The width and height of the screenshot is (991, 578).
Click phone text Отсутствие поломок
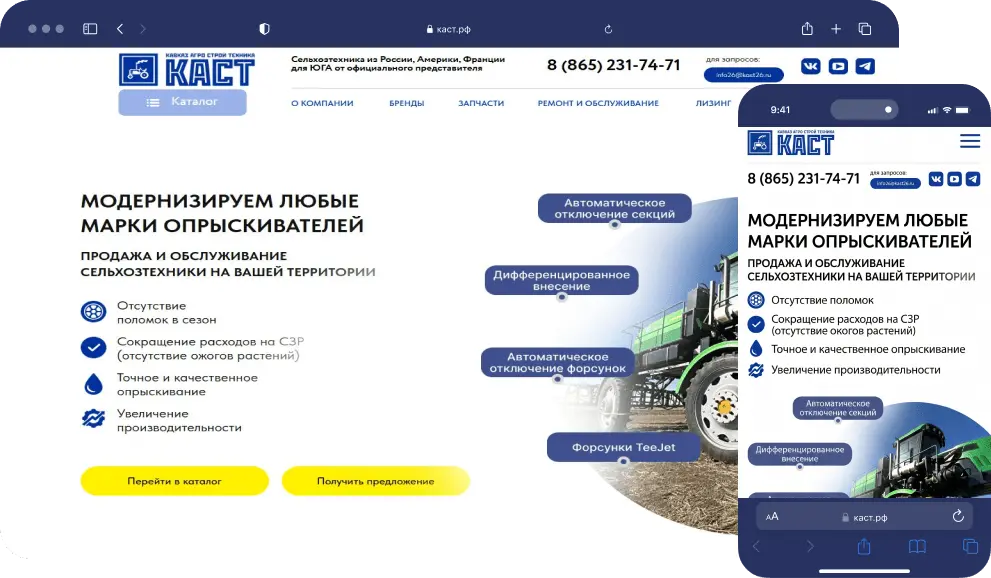click(822, 300)
